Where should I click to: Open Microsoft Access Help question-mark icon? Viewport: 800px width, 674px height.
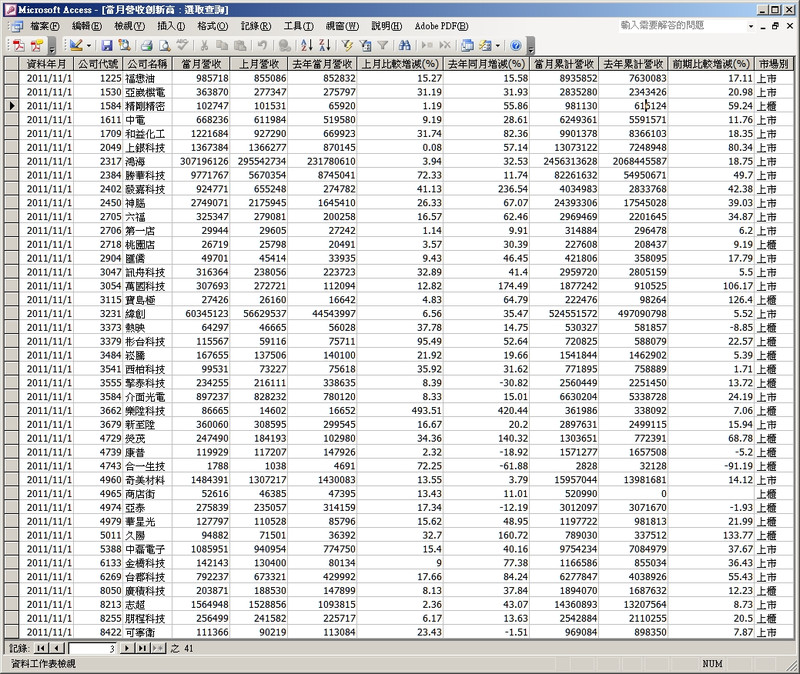click(x=516, y=45)
